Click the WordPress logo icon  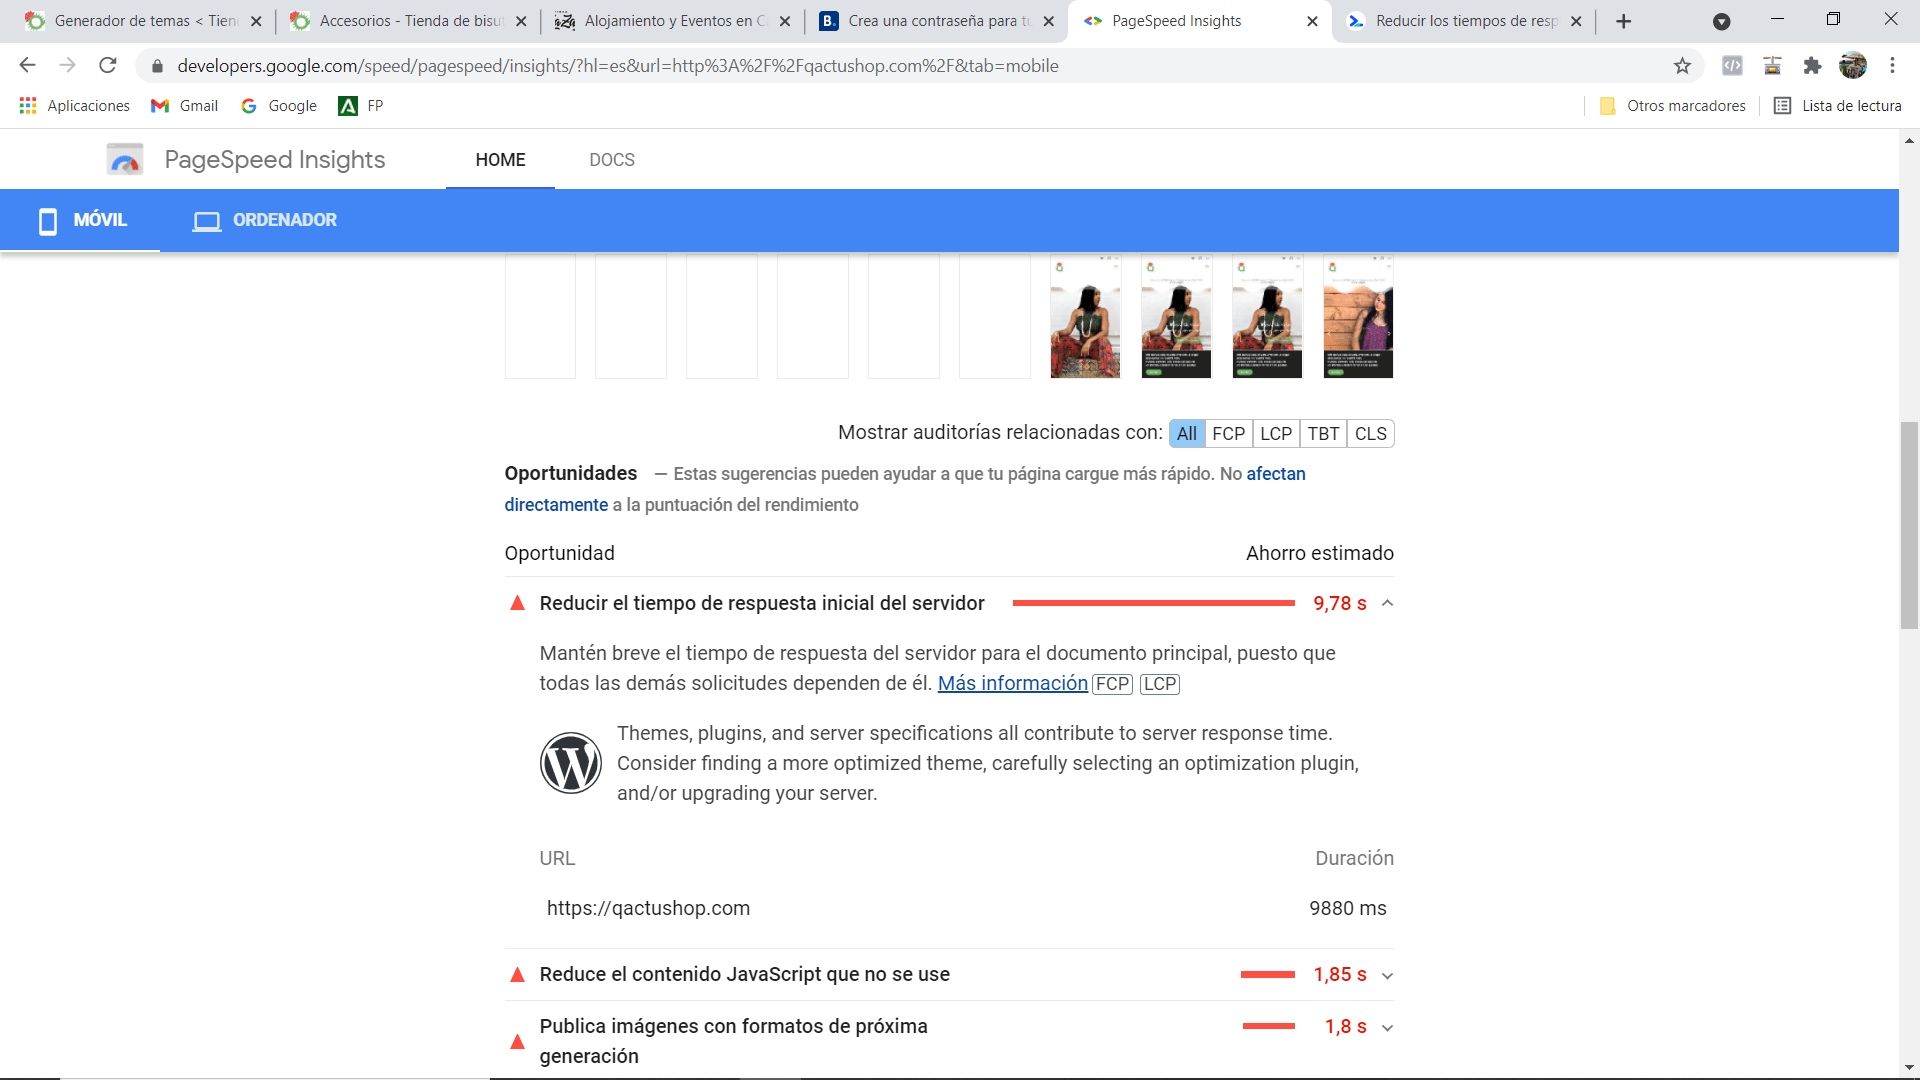[x=571, y=763]
